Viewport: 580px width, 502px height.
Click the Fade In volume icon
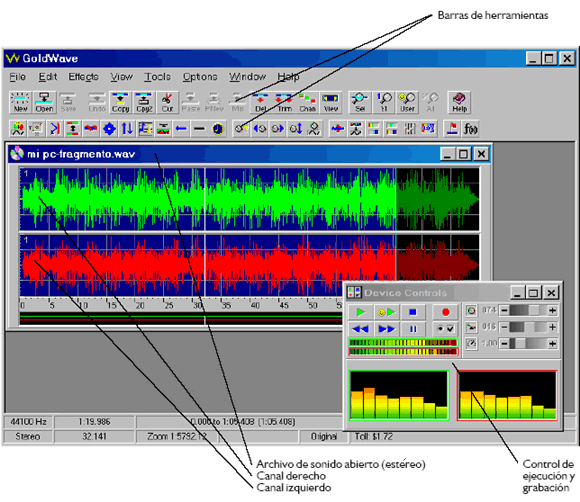click(278, 129)
